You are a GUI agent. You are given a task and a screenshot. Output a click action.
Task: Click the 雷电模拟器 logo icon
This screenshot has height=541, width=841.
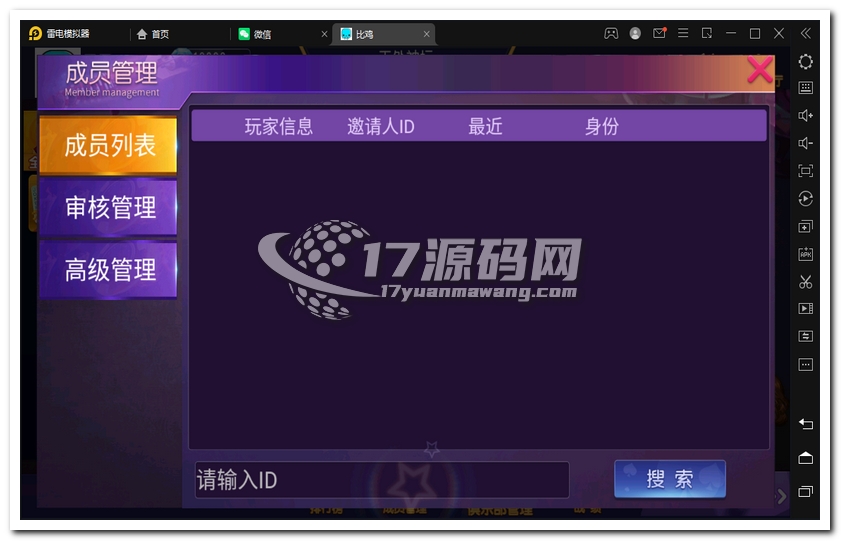[35, 34]
